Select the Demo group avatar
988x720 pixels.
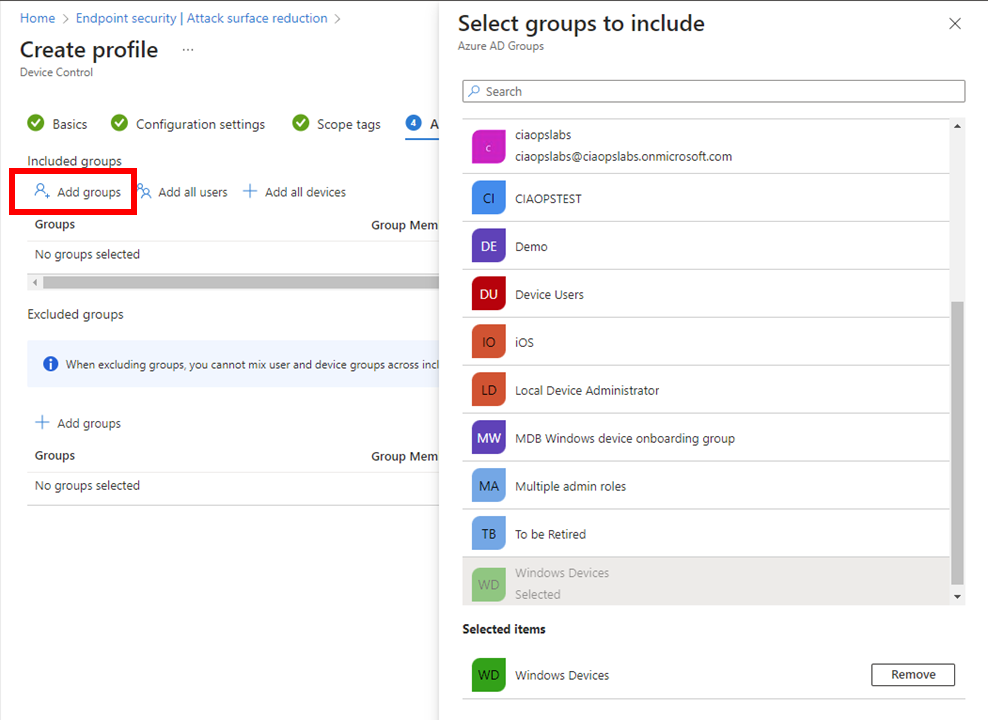(x=489, y=246)
